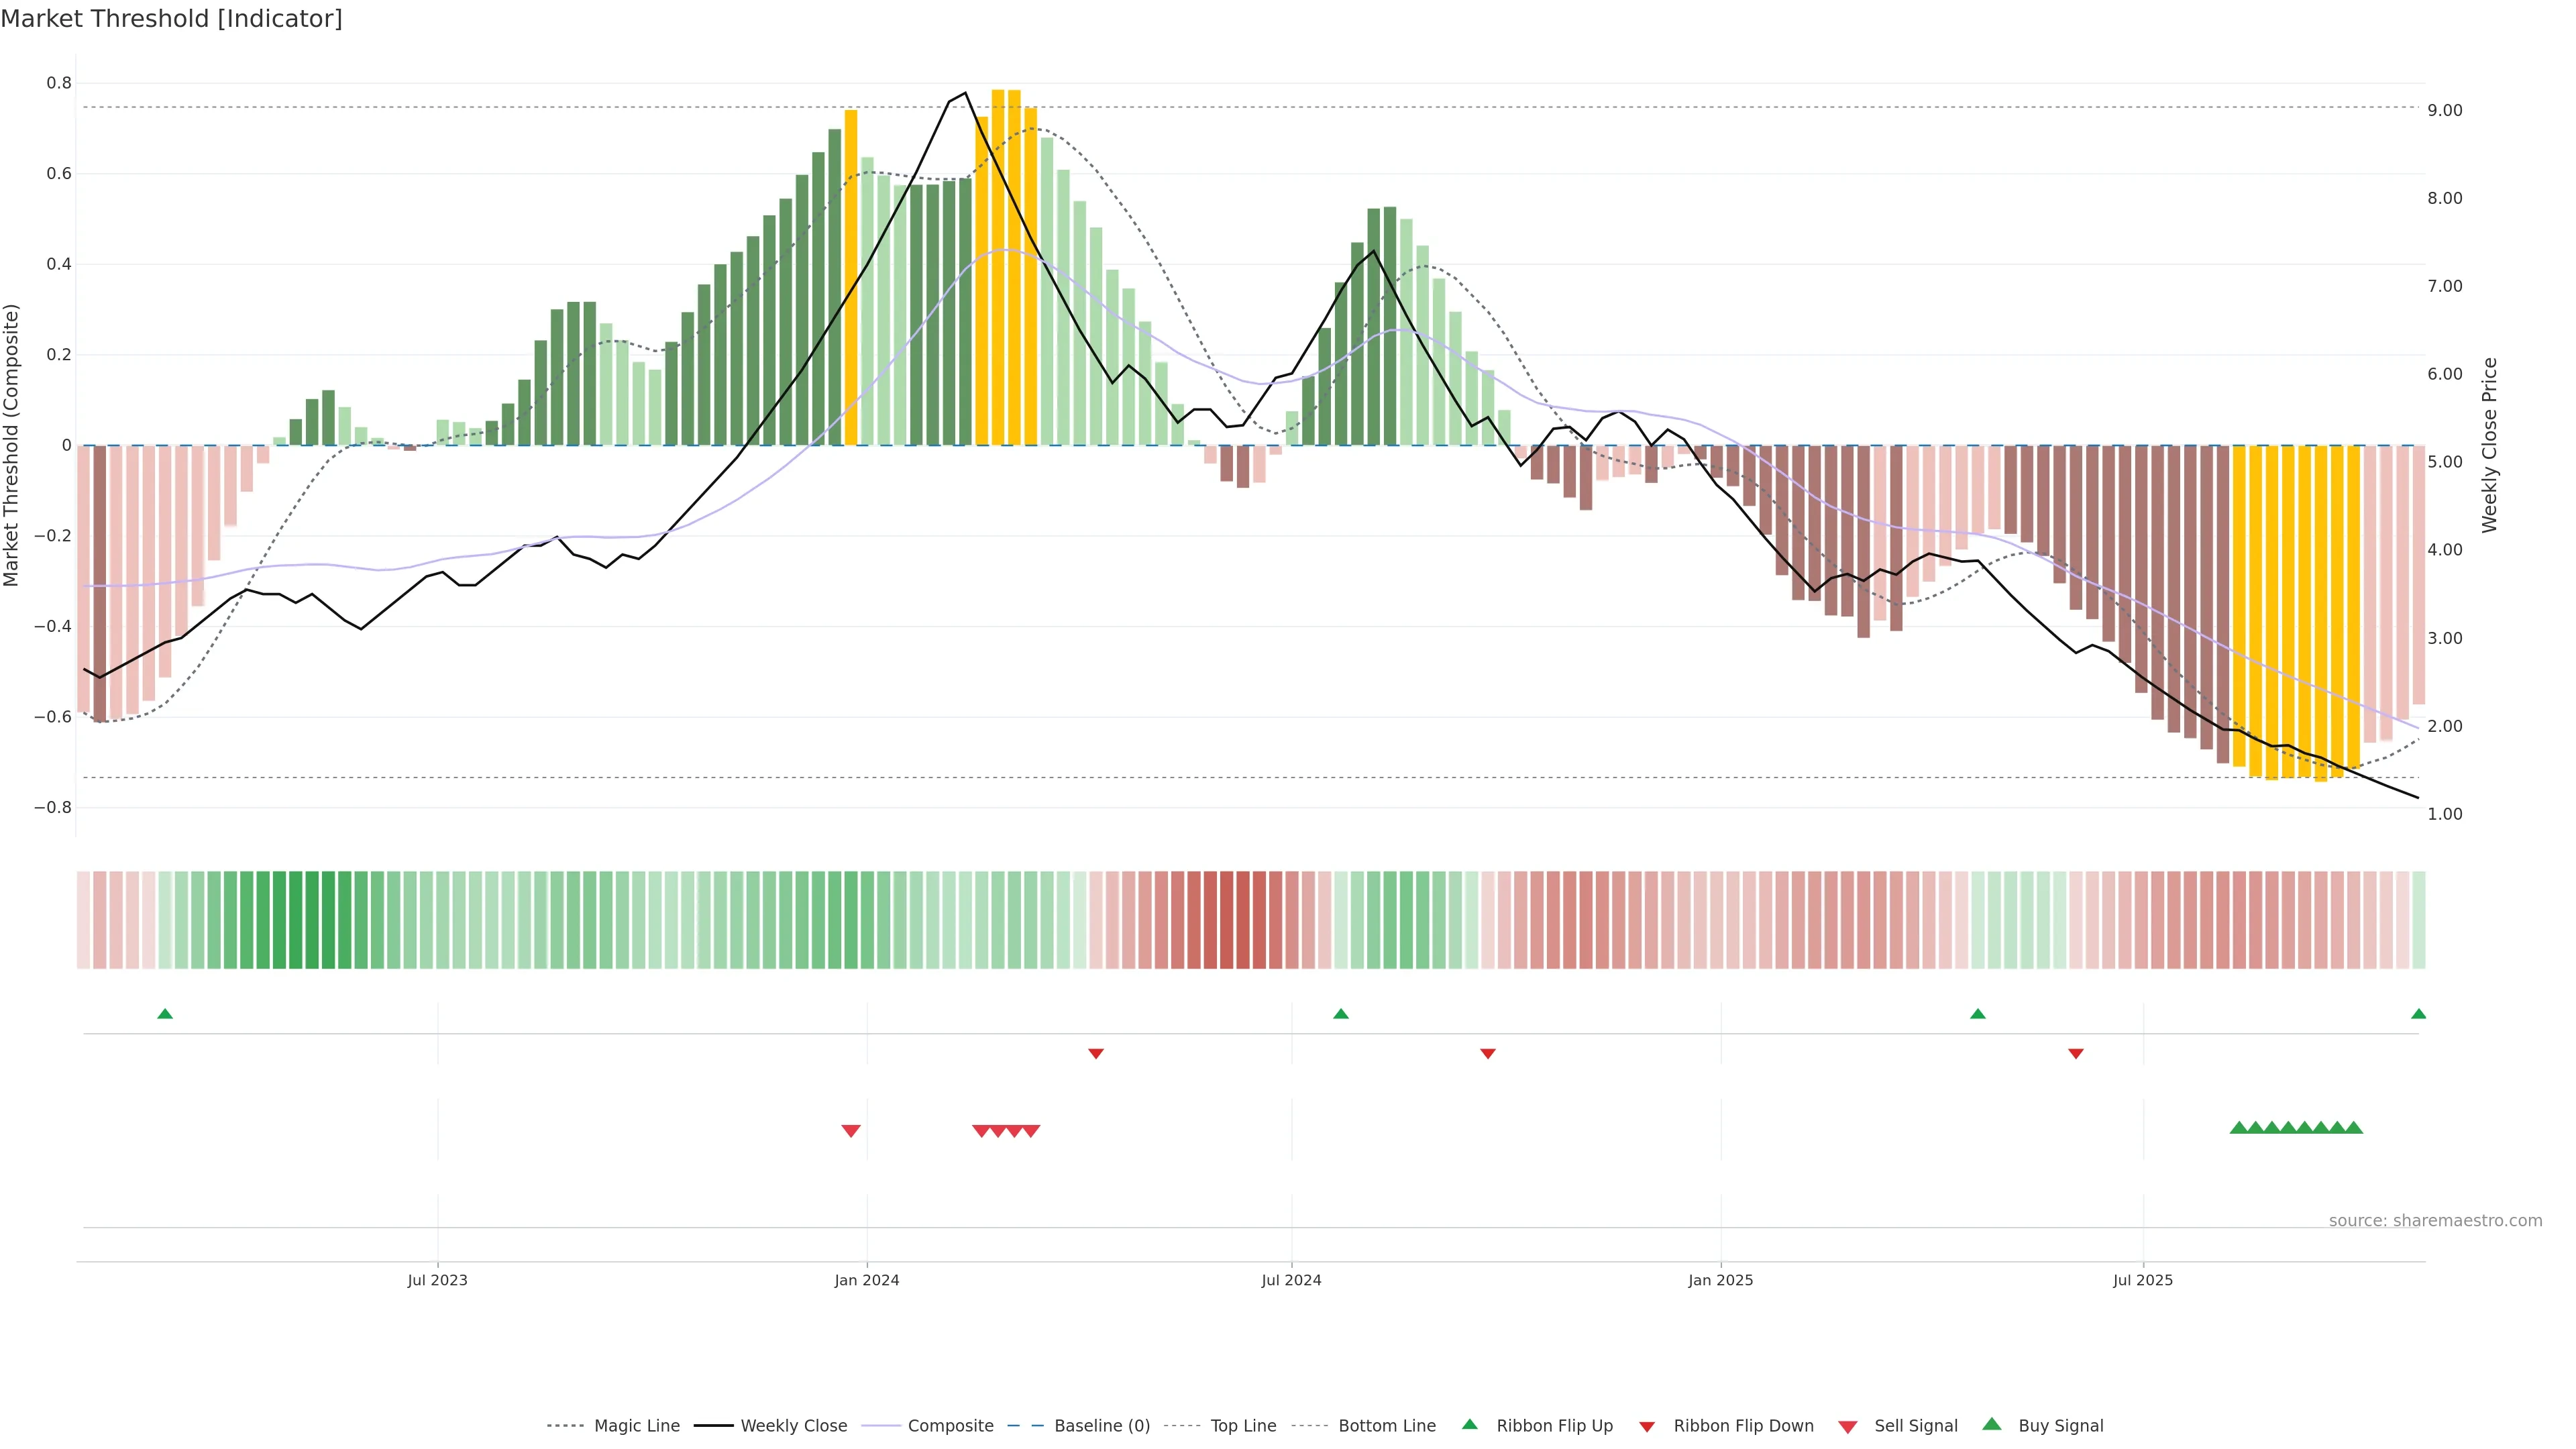Click the isolated Sell Signal marker before Jan 2024

pos(851,1131)
